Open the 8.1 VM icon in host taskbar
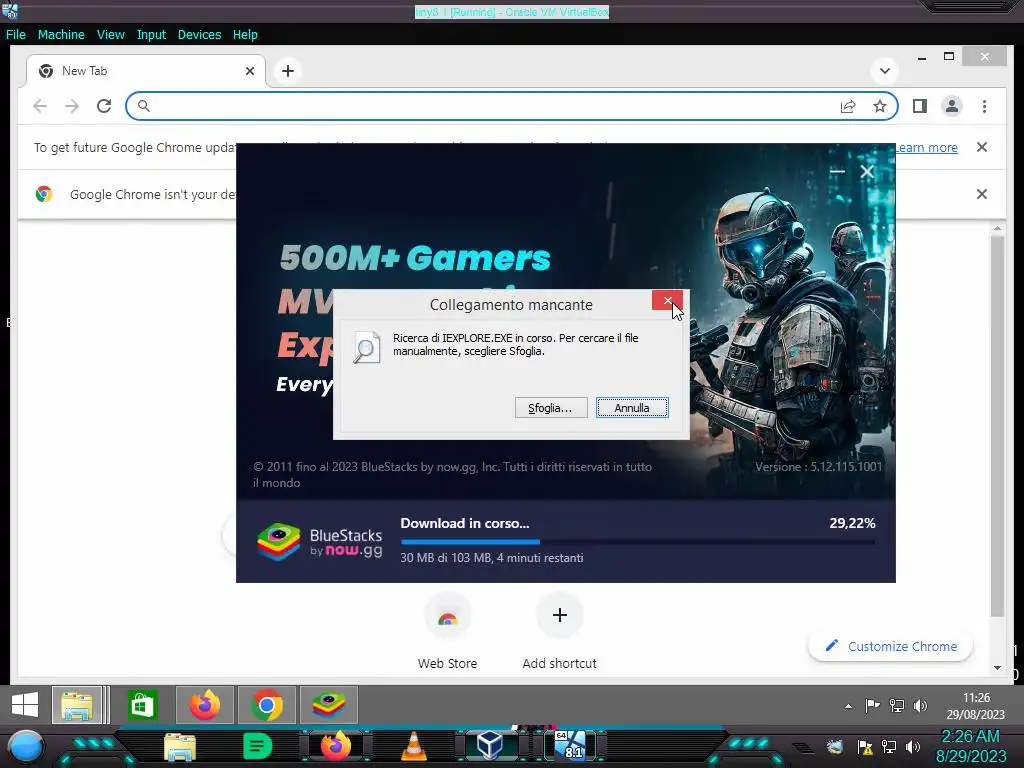This screenshot has width=1024, height=768. (569, 745)
